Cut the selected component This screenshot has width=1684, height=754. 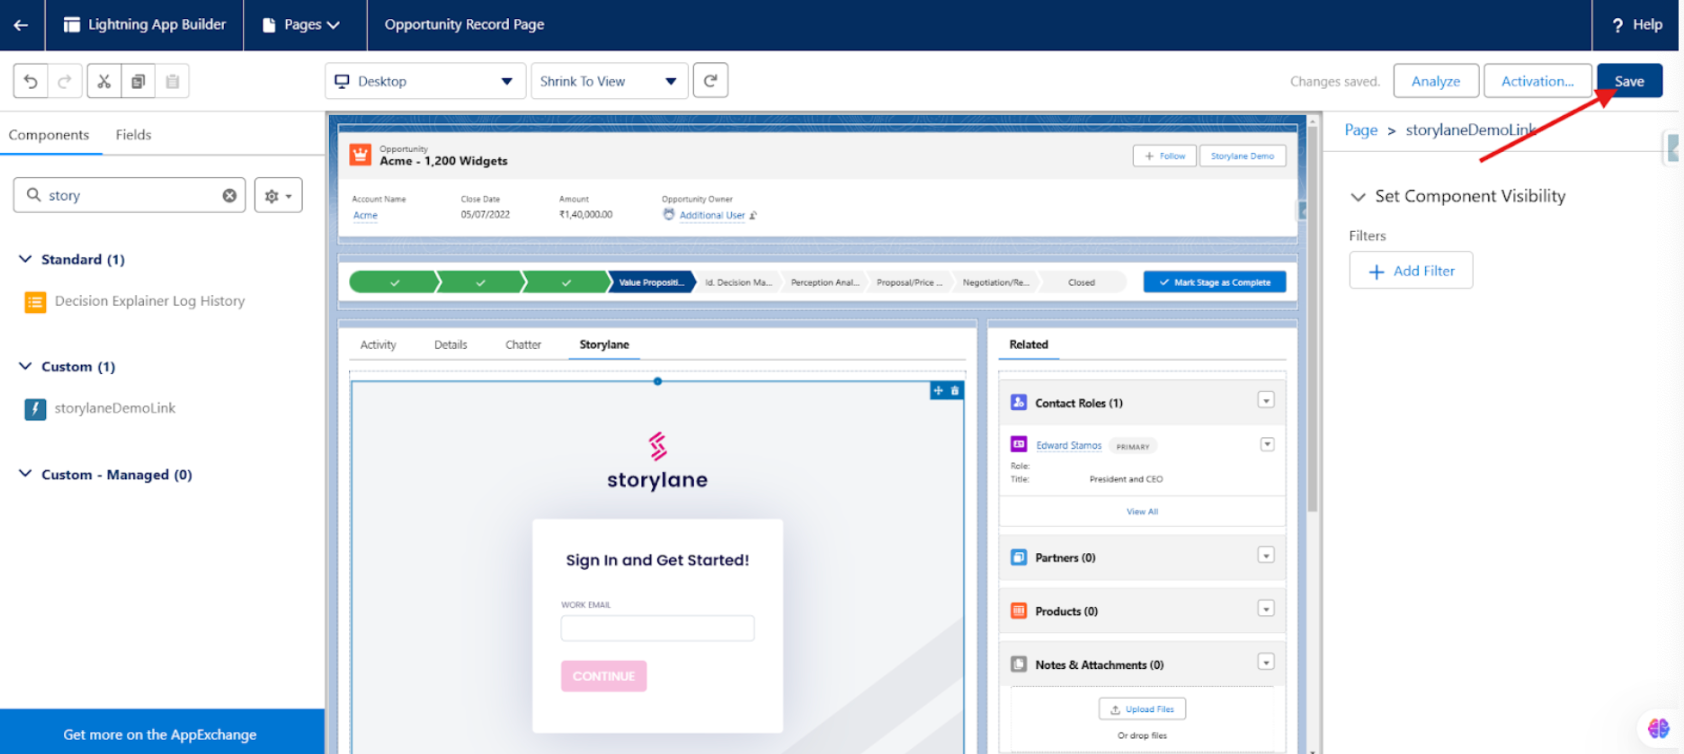[x=104, y=81]
